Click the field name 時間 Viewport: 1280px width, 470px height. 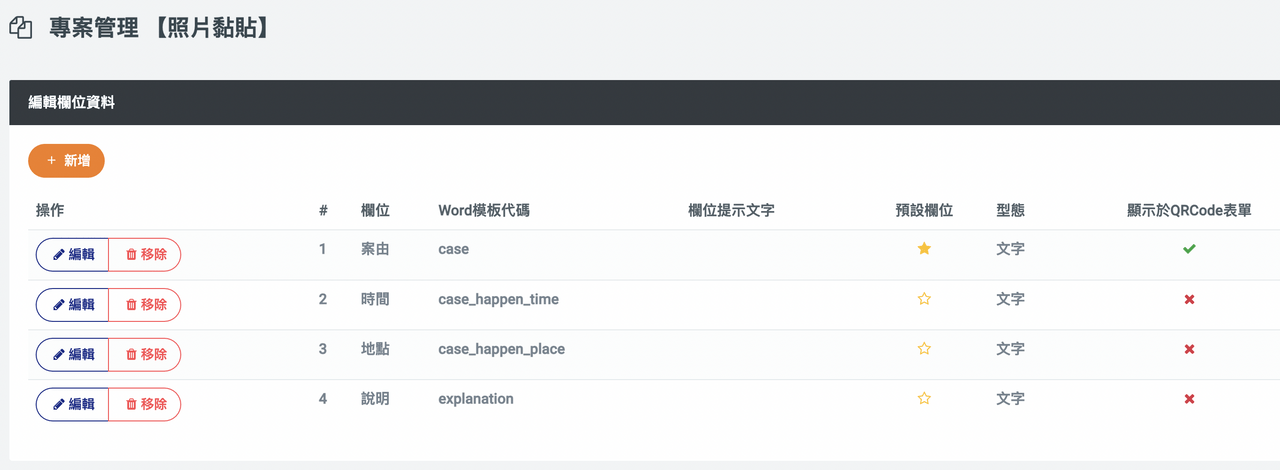[375, 299]
